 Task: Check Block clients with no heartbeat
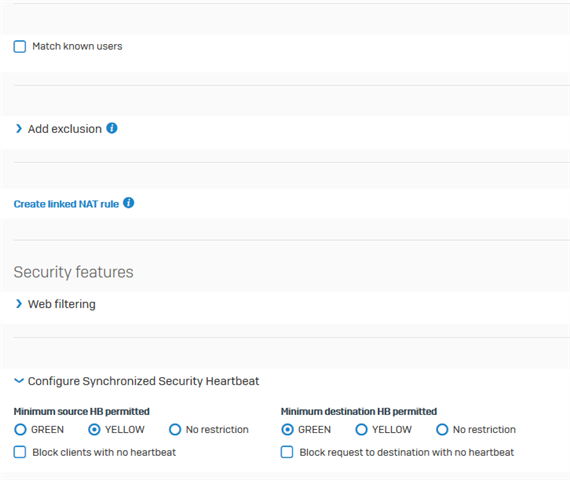tap(20, 452)
